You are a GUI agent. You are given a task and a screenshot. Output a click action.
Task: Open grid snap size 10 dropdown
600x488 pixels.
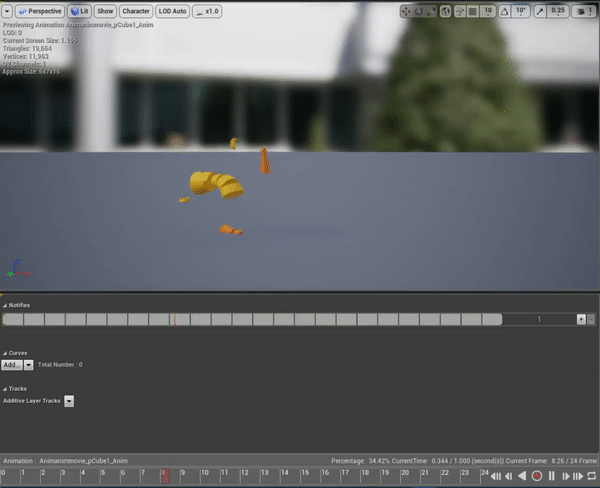(x=488, y=11)
